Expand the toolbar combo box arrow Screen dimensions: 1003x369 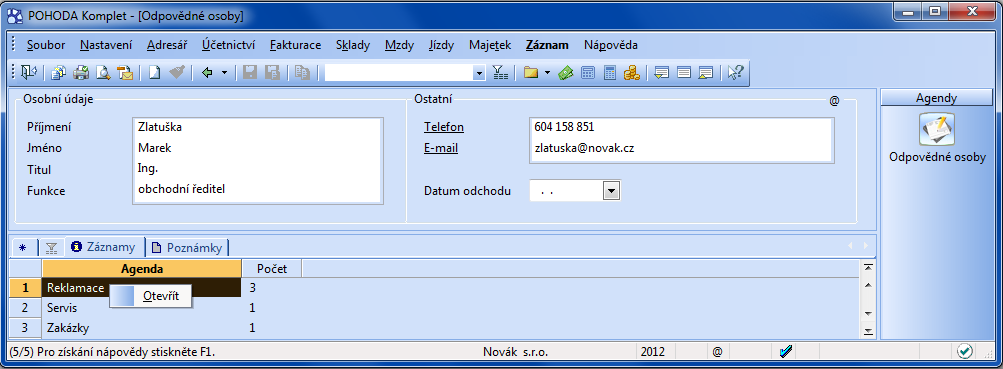[480, 73]
